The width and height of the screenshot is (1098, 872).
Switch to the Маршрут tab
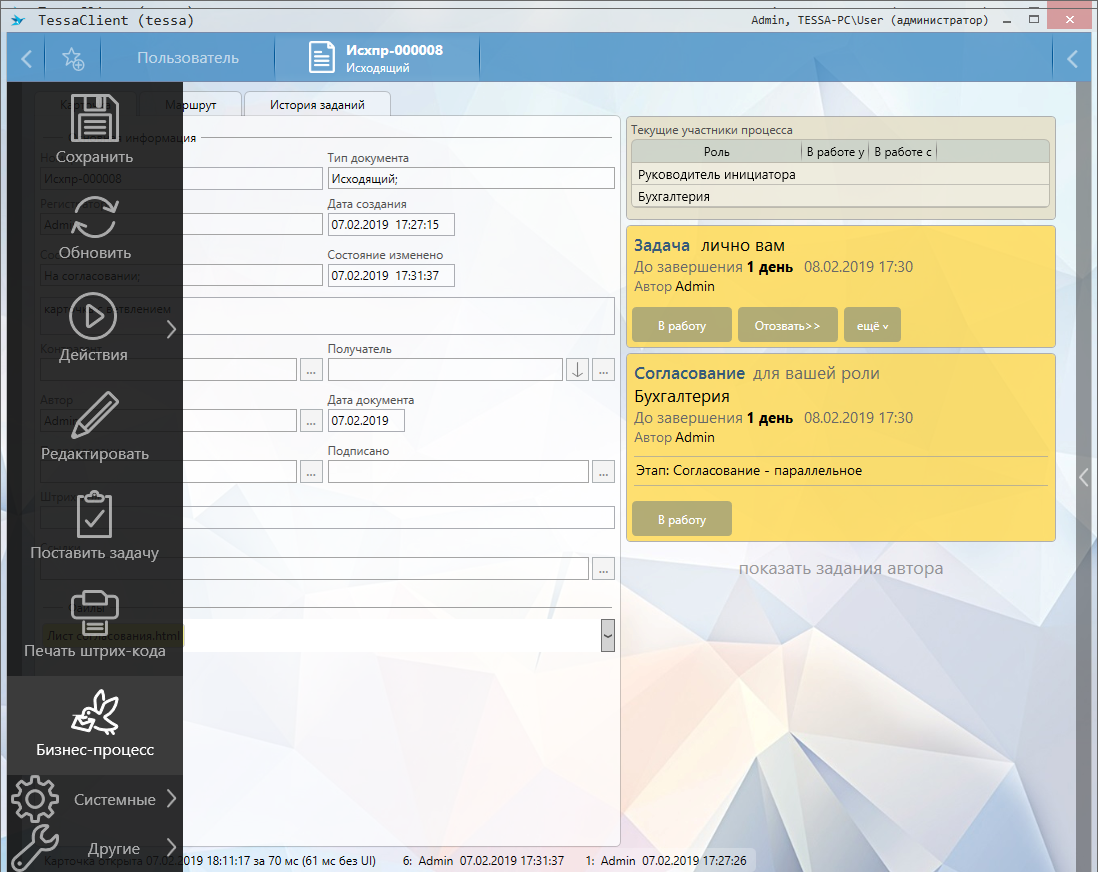tap(190, 104)
